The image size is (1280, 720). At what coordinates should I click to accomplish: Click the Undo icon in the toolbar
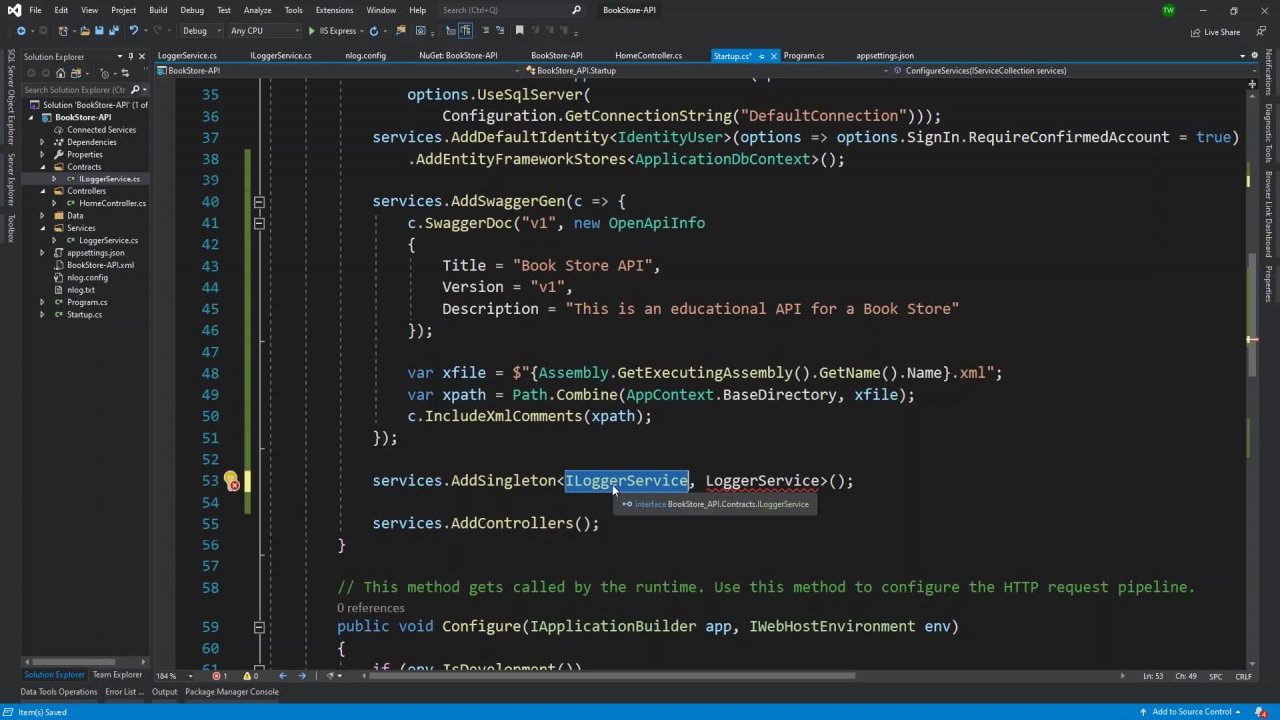pyautogui.click(x=133, y=31)
